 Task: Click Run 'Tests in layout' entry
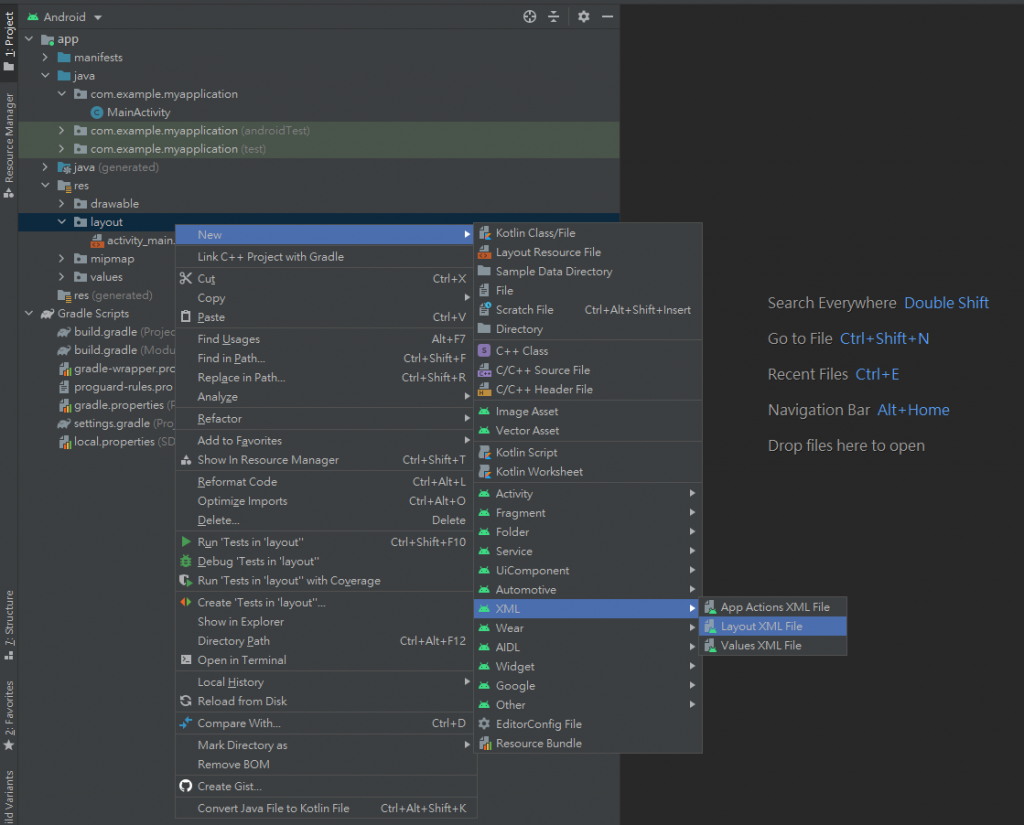[326, 542]
